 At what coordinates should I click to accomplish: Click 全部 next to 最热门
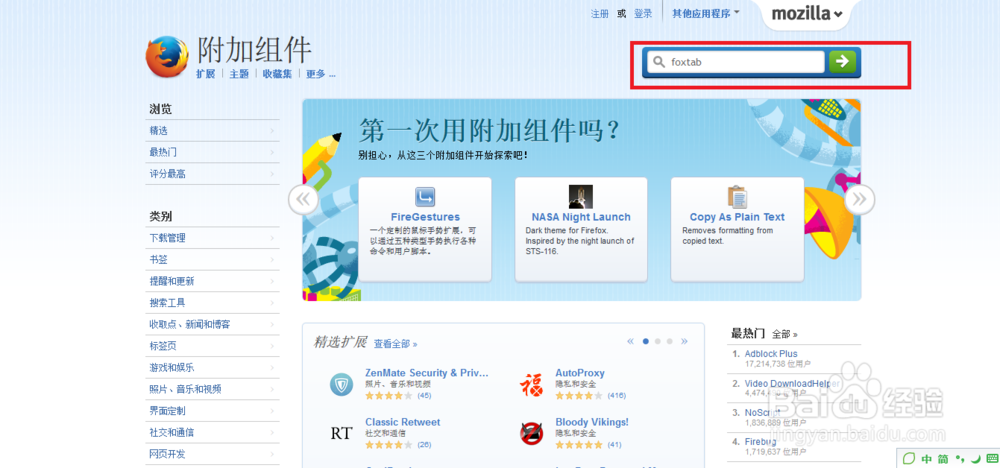[784, 334]
